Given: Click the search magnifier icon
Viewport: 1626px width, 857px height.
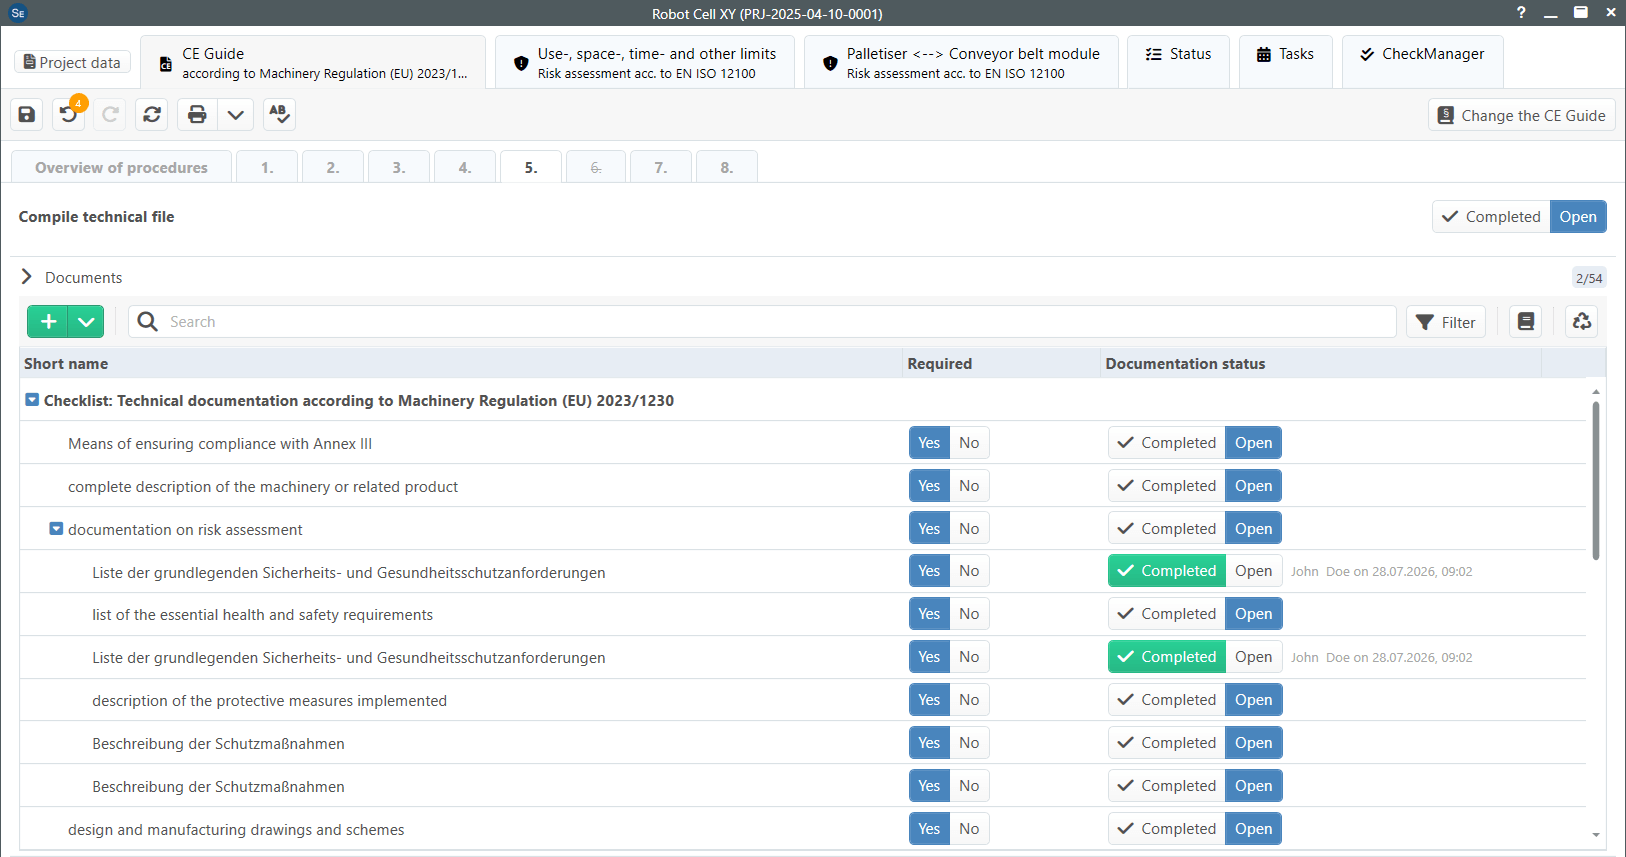Looking at the screenshot, I should (148, 322).
